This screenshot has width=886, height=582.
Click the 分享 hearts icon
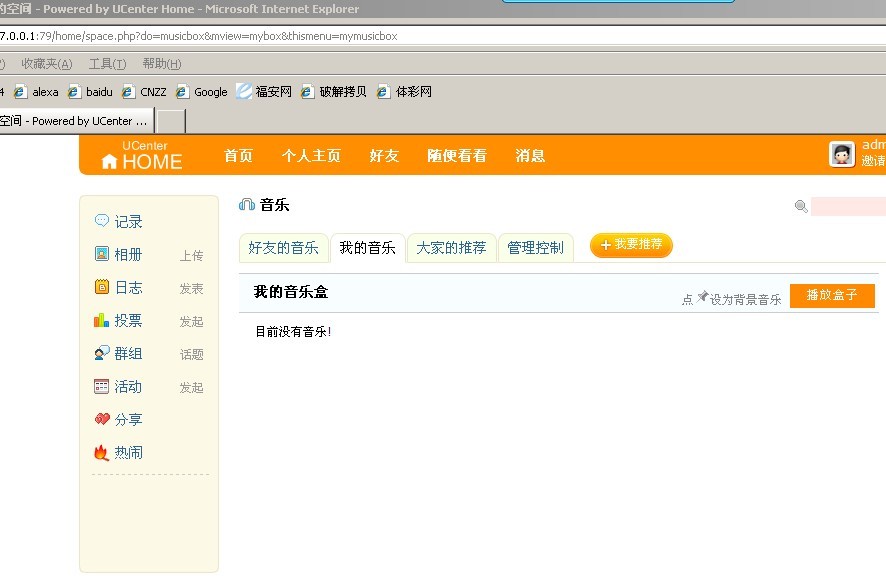(102, 419)
